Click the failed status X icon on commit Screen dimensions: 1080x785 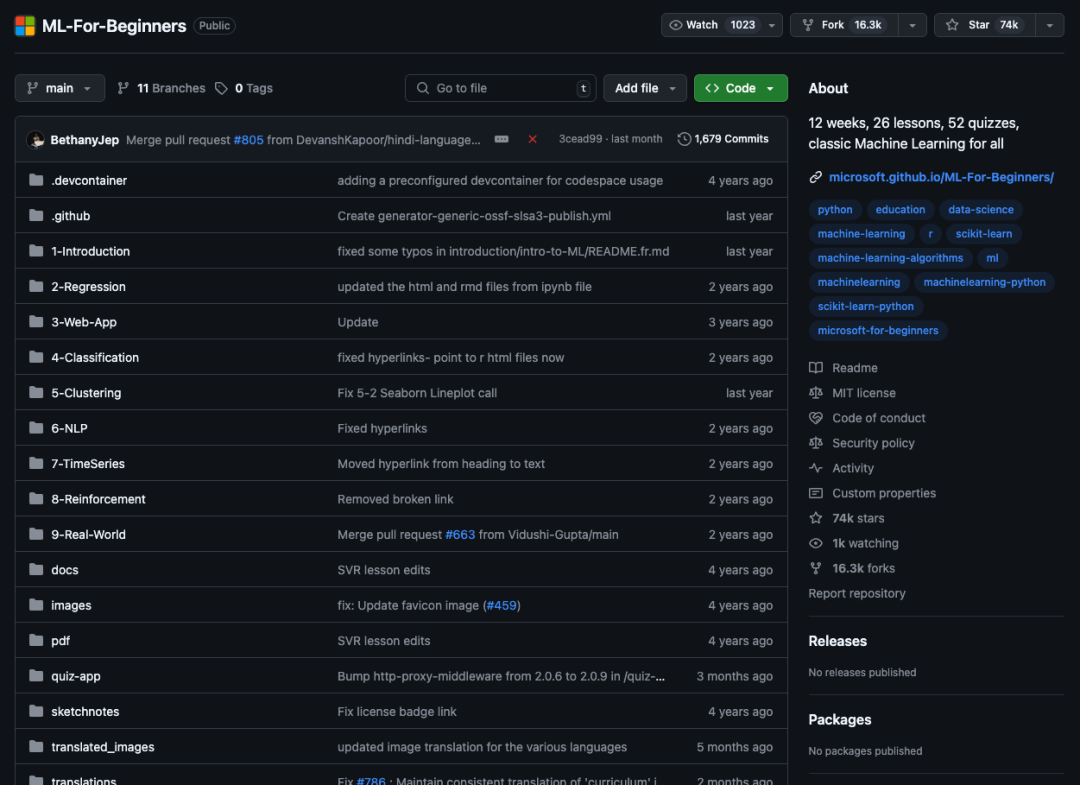pyautogui.click(x=532, y=139)
